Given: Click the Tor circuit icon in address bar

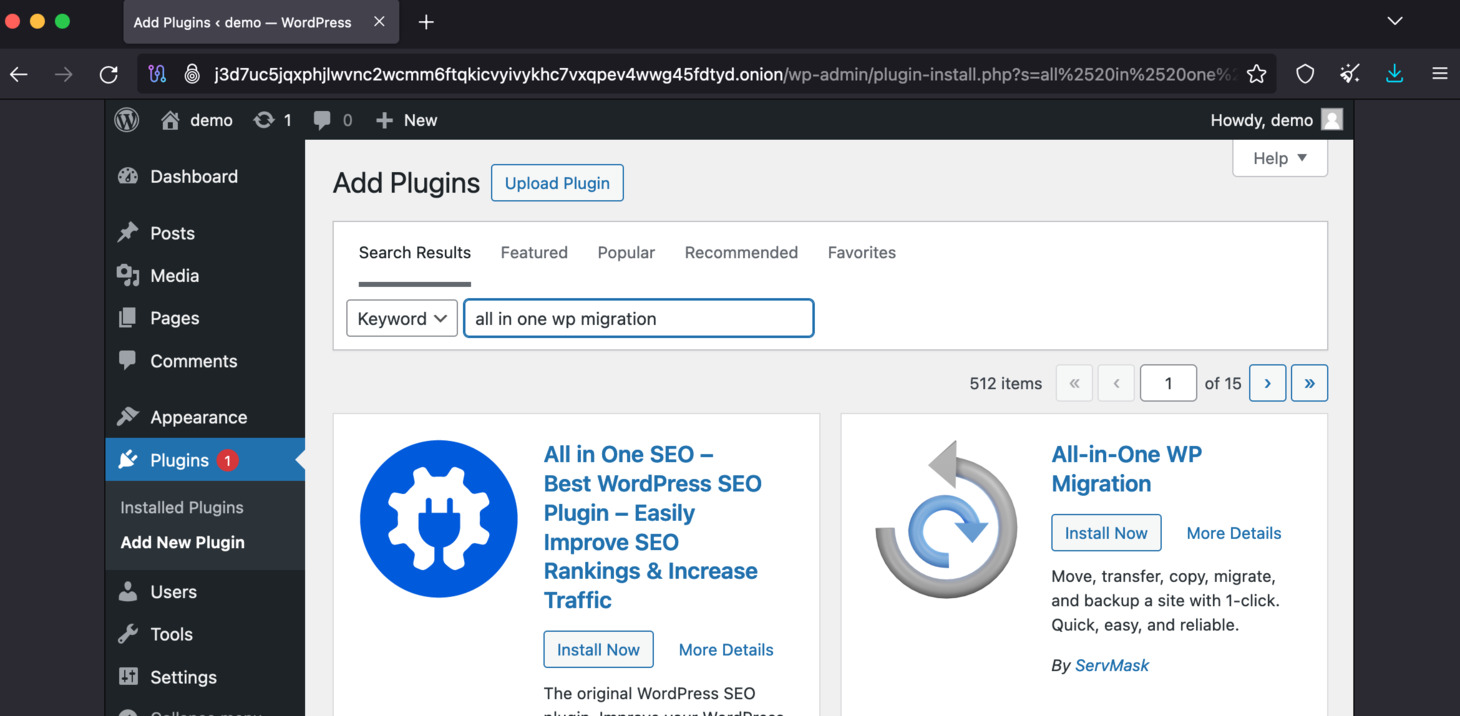Looking at the screenshot, I should [158, 74].
